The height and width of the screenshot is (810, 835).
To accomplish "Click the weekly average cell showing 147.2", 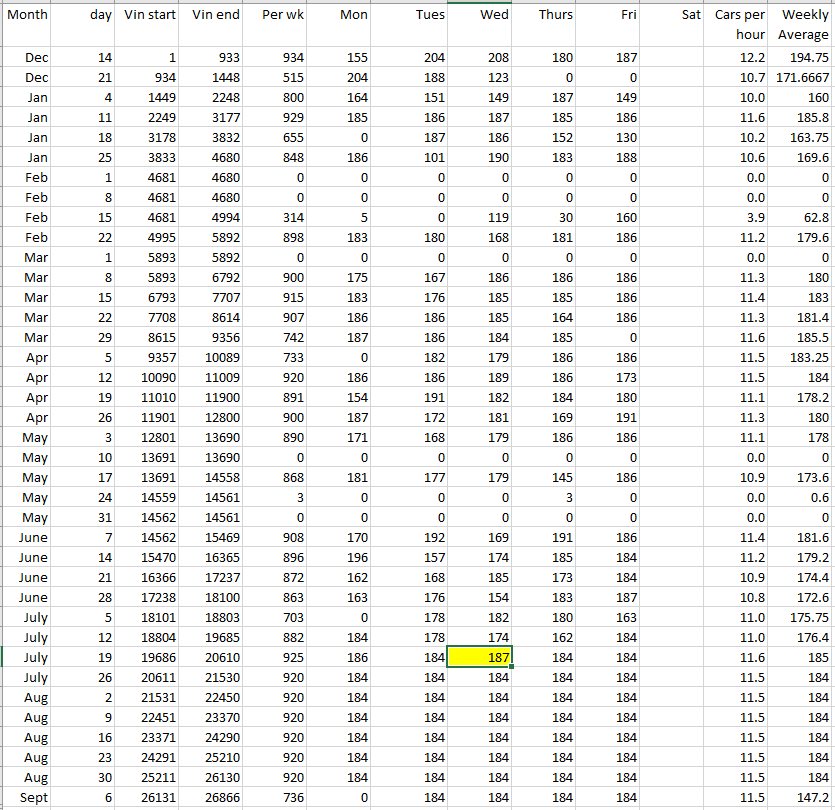I will (x=803, y=797).
